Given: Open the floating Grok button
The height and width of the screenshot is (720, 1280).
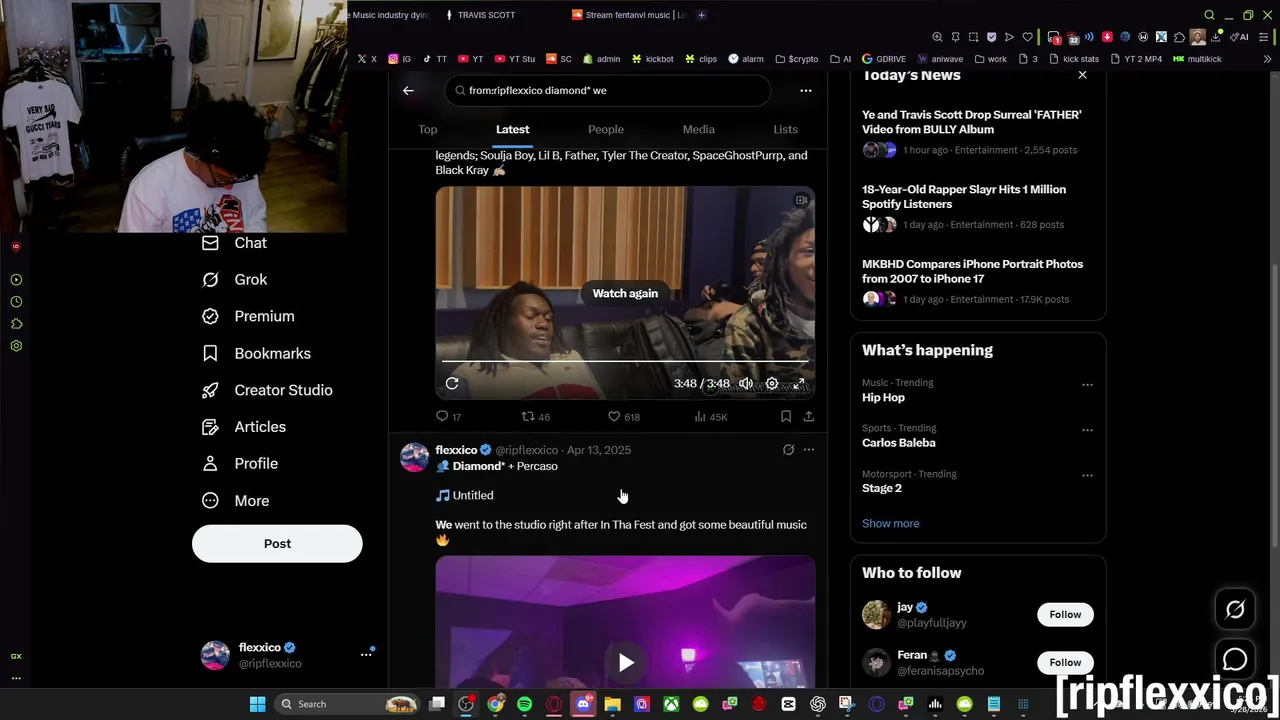Looking at the screenshot, I should [x=1235, y=609].
